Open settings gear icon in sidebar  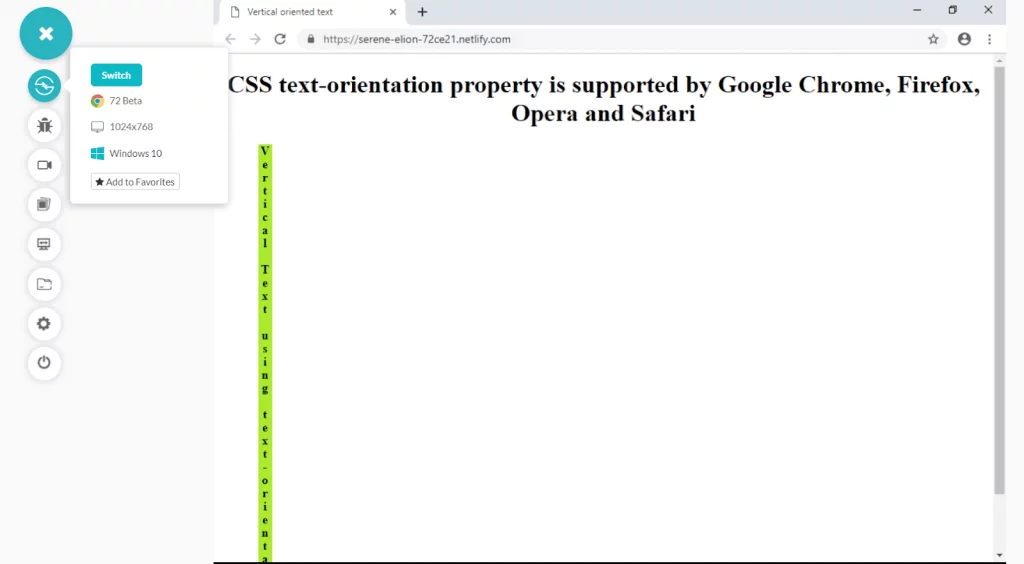click(x=44, y=323)
